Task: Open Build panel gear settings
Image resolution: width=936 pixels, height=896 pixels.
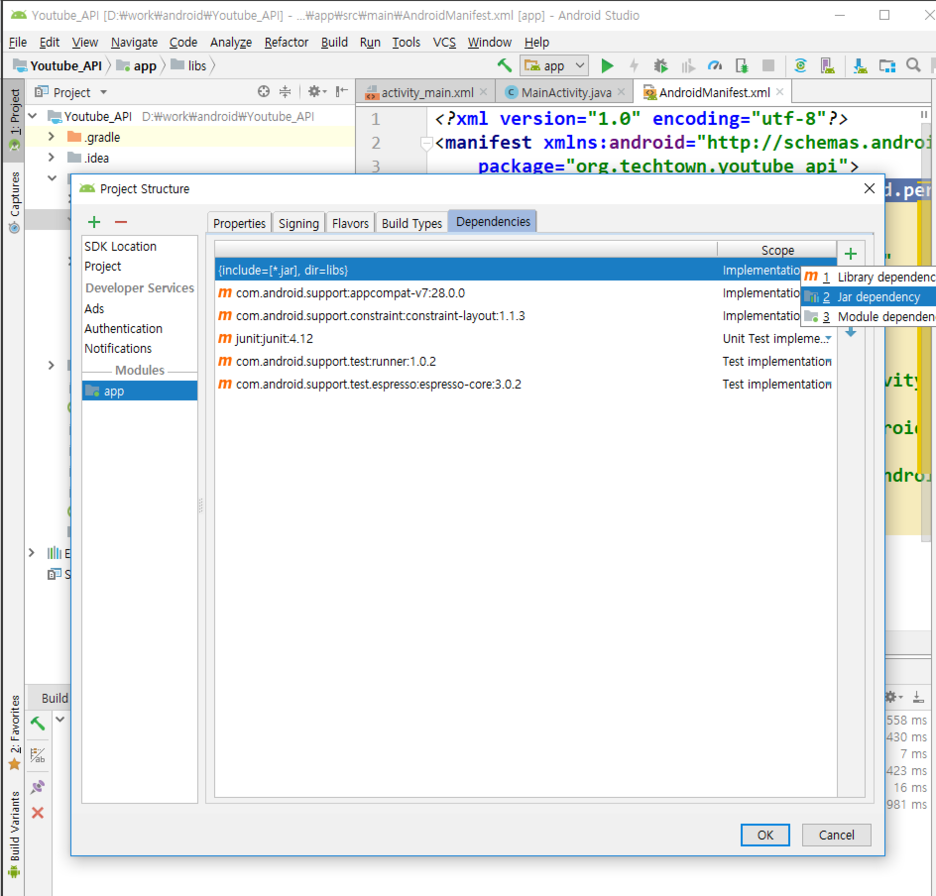Action: click(893, 697)
